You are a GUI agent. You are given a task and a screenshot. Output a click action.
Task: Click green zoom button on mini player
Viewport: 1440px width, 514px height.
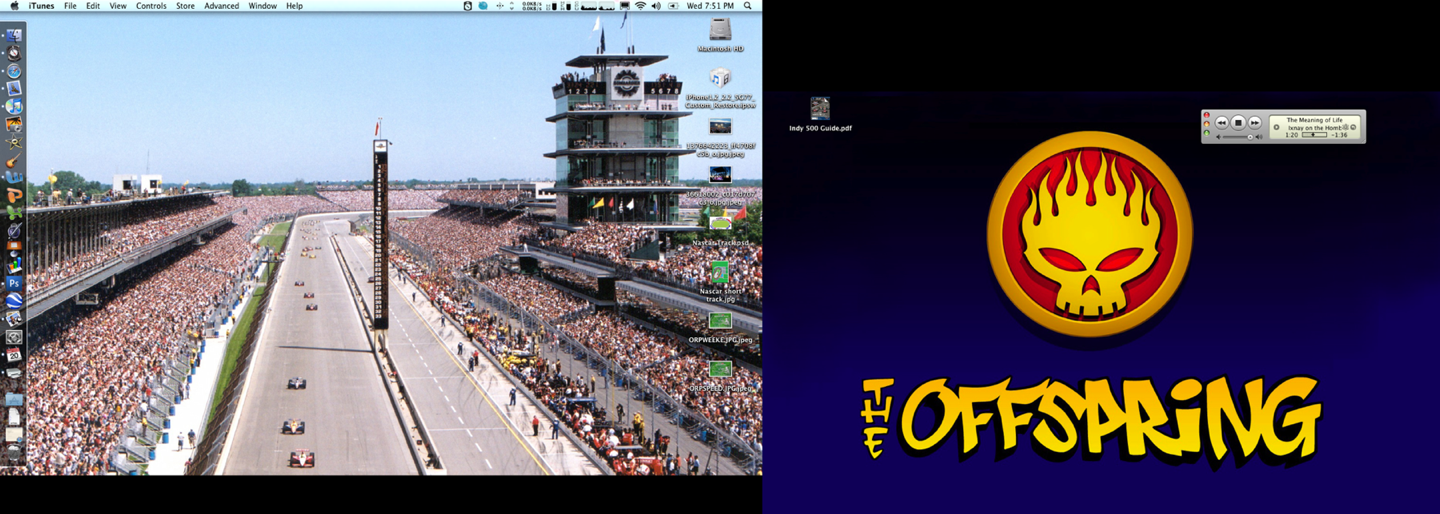pyautogui.click(x=1207, y=133)
